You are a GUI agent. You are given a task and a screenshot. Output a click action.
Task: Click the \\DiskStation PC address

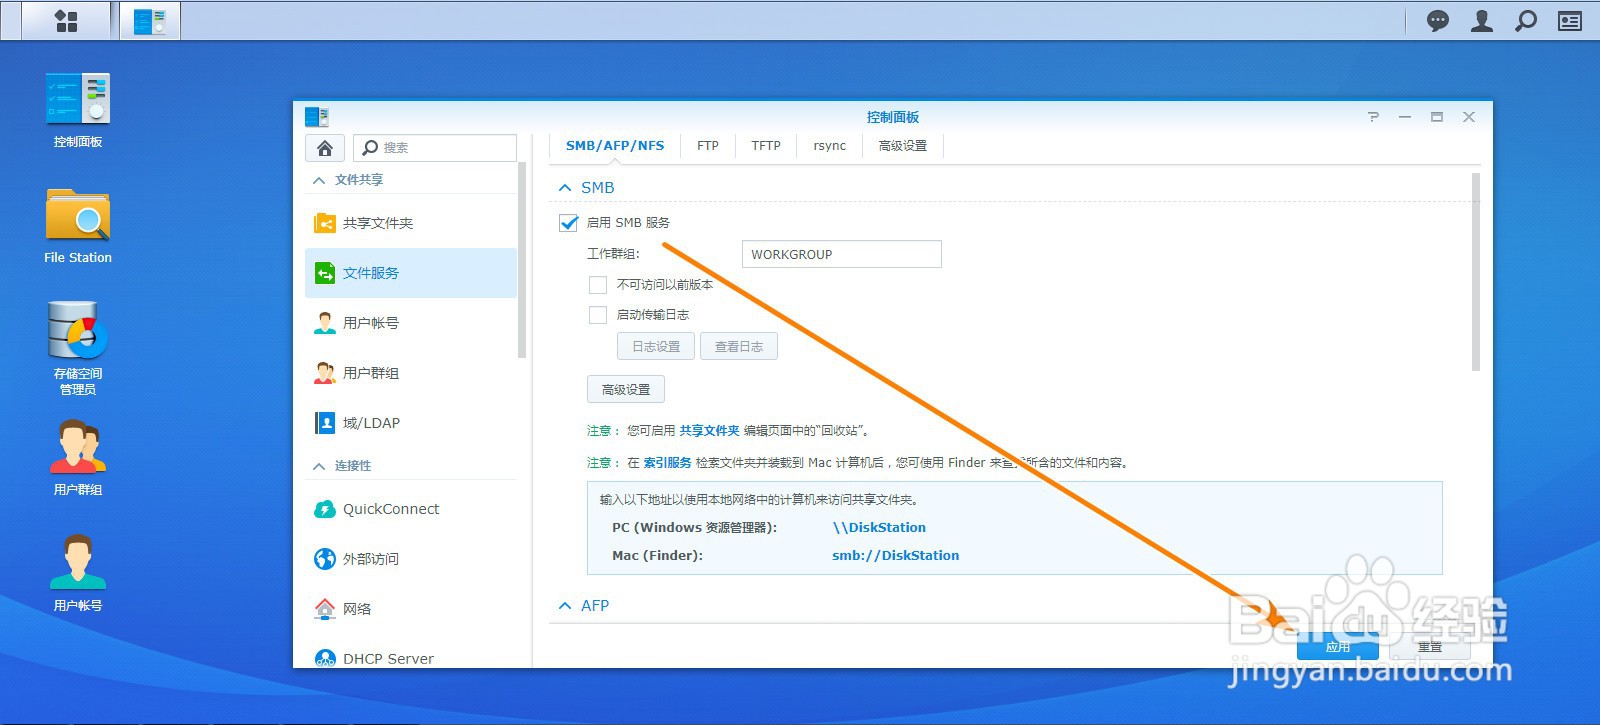coord(879,528)
